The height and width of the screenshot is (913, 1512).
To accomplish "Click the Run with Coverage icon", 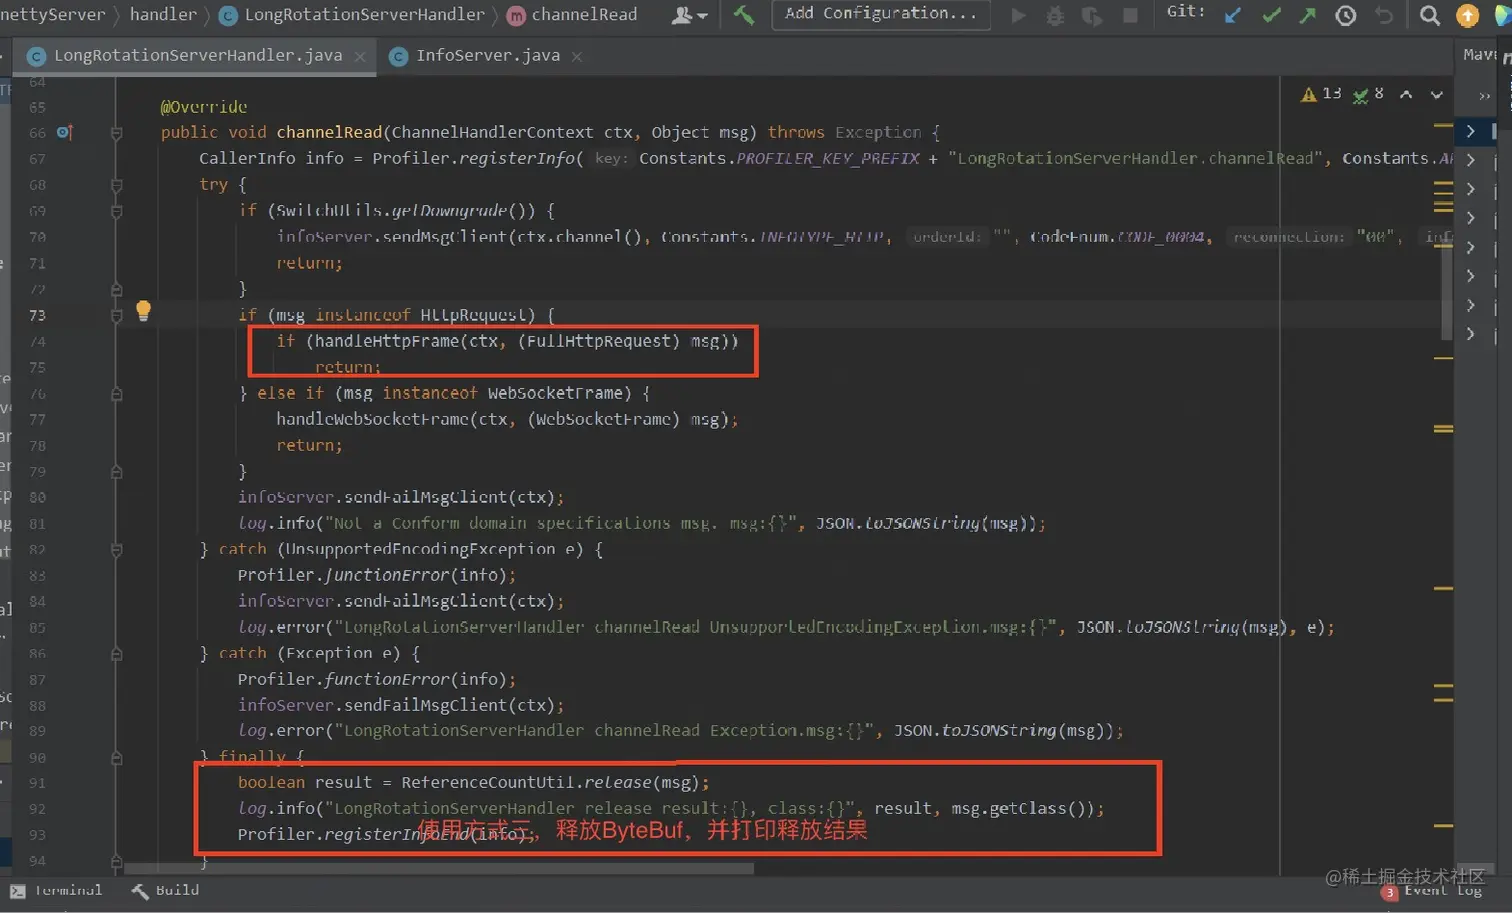I will (1092, 16).
